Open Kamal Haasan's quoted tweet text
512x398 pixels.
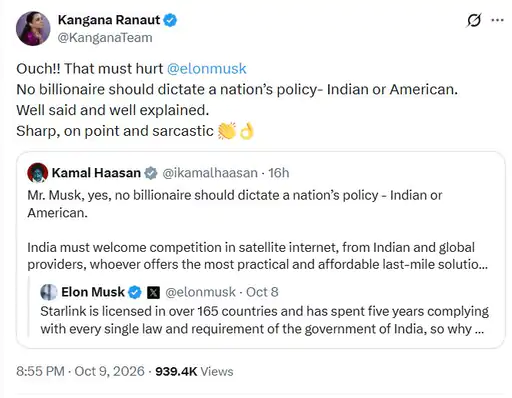point(257,230)
